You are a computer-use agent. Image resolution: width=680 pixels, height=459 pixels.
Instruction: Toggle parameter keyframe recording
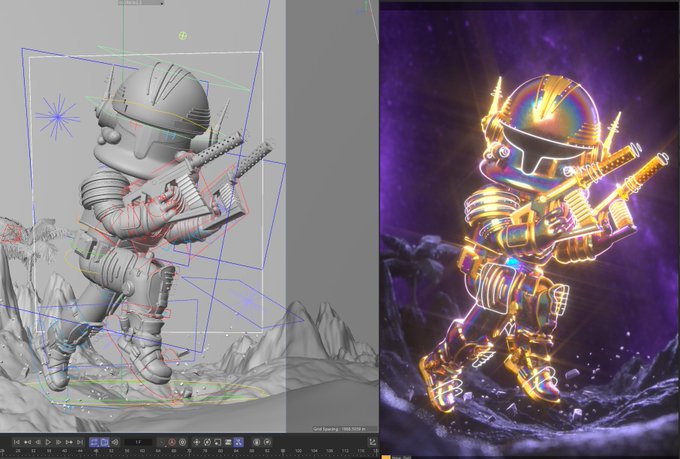pyautogui.click(x=228, y=442)
